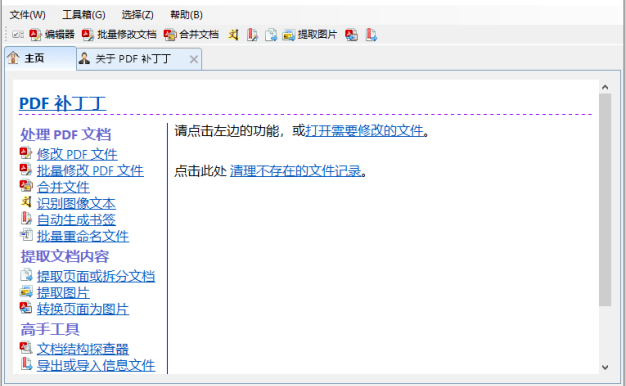Click the extract pages toolbar icon
The height and width of the screenshot is (386, 626).
[271, 35]
